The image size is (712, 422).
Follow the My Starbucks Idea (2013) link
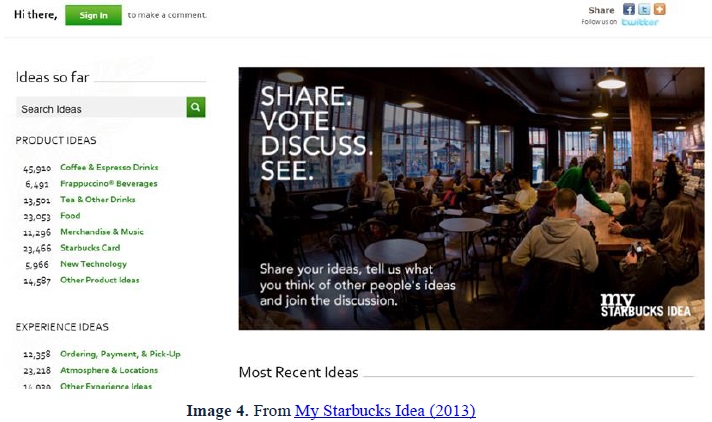[x=385, y=411]
